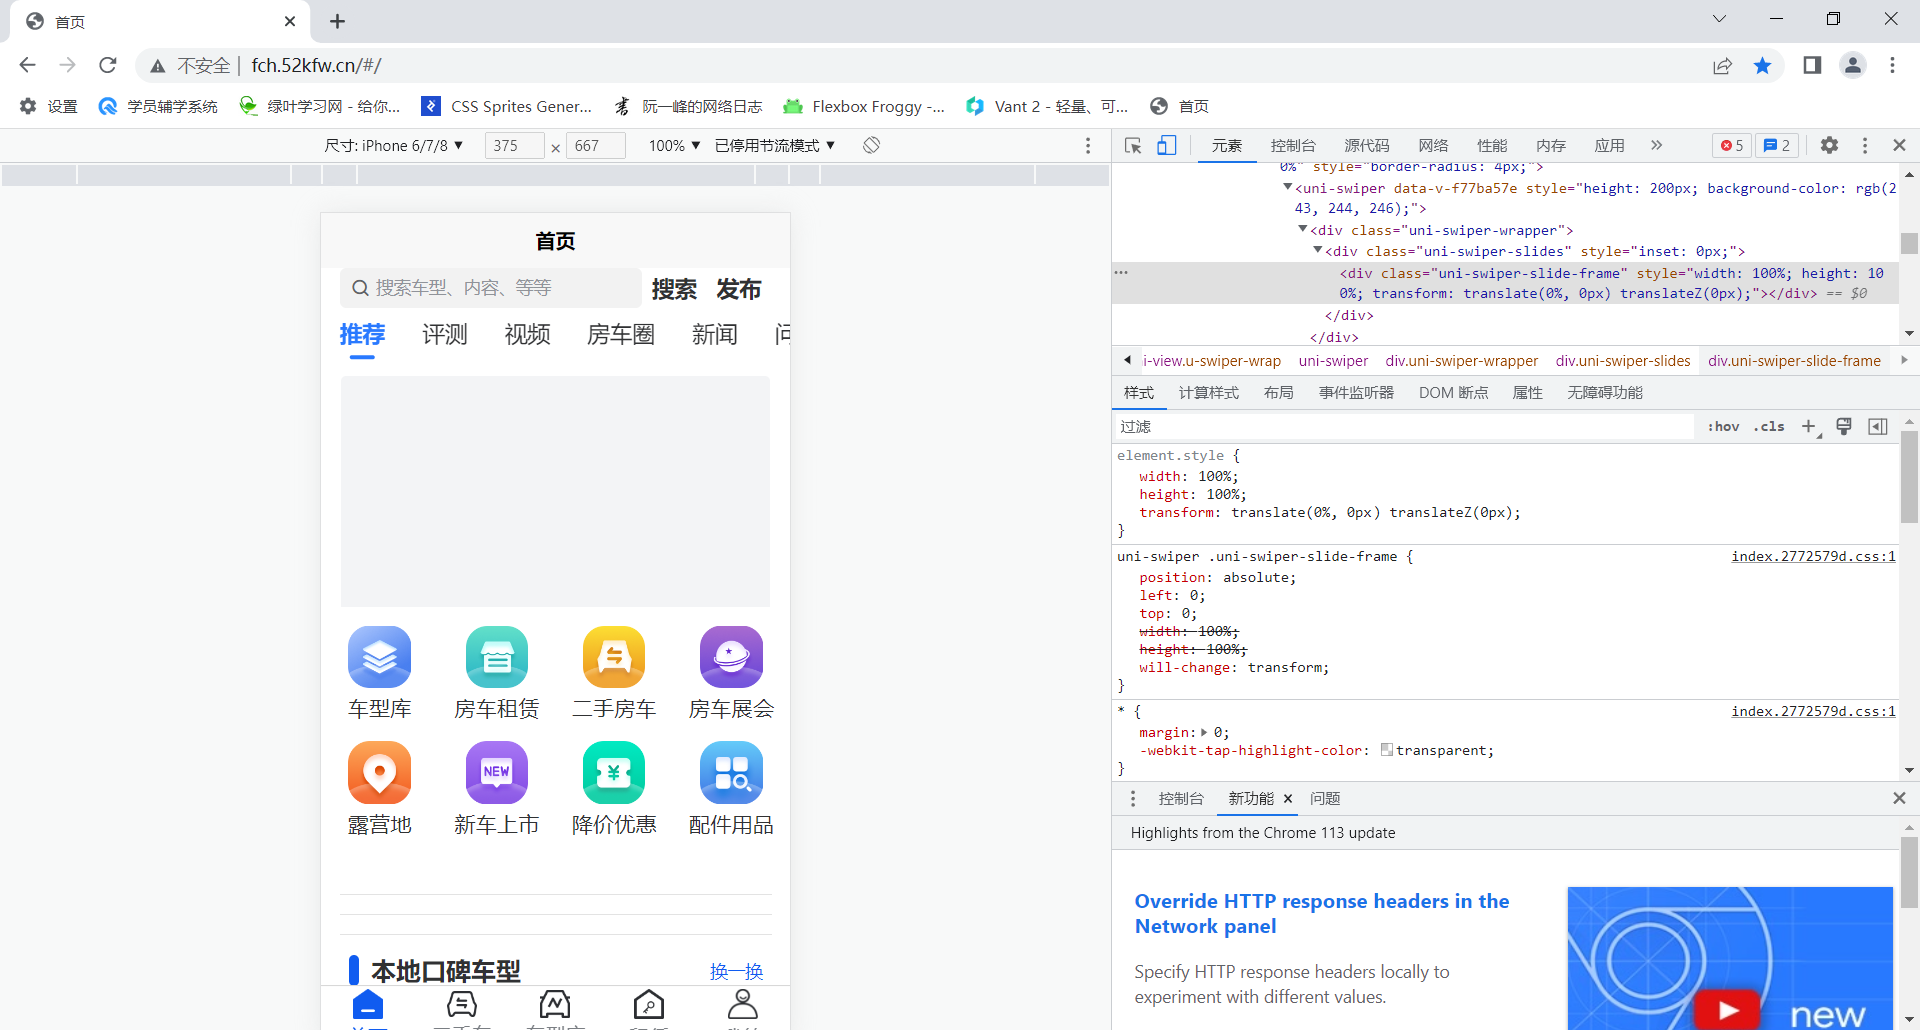Toggle the device toolbar in DevTools
The image size is (1920, 1030).
click(x=1167, y=146)
